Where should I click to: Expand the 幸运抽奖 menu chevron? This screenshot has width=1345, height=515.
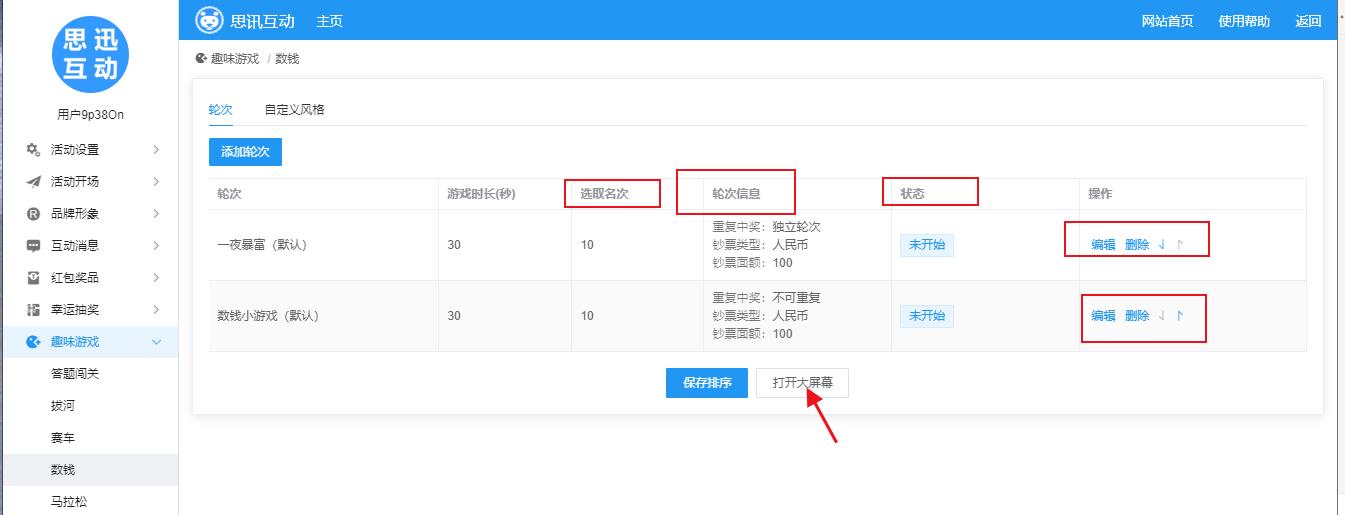pyautogui.click(x=156, y=310)
